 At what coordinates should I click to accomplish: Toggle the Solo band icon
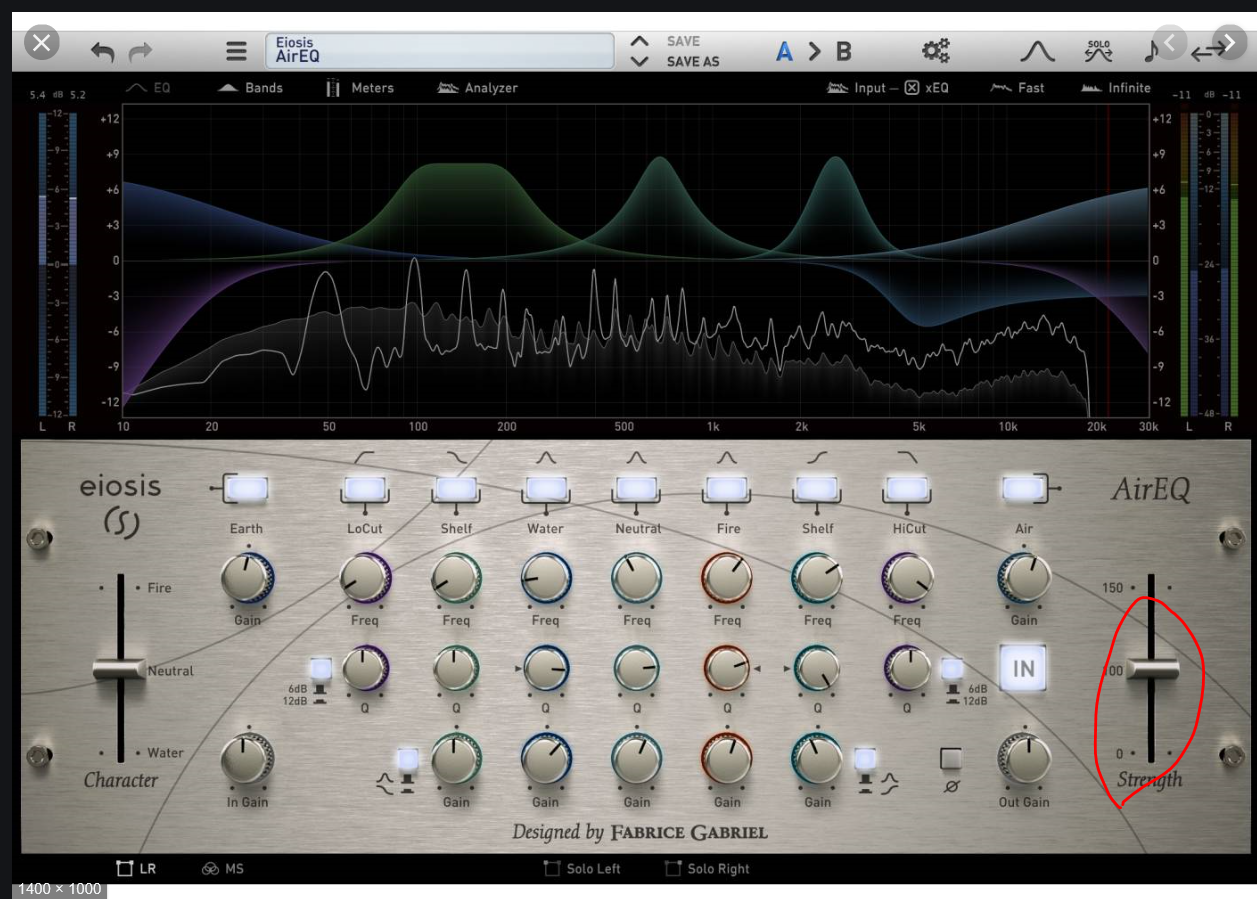pyautogui.click(x=1099, y=51)
